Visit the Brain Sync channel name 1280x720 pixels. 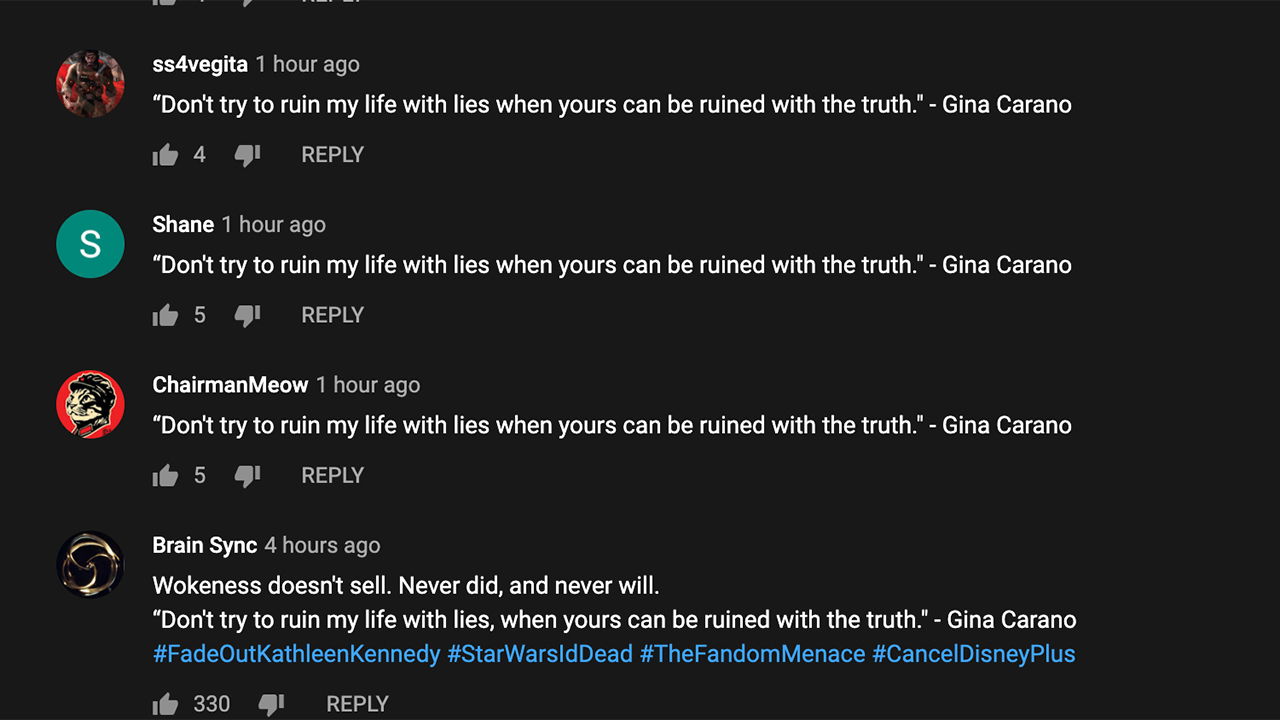tap(205, 545)
